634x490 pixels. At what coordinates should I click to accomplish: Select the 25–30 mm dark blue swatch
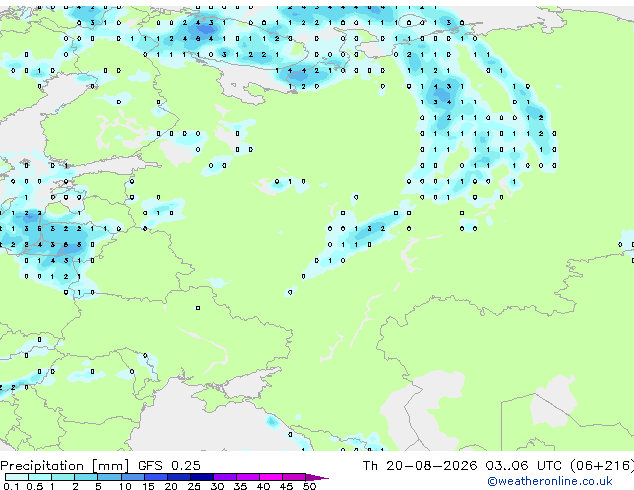tap(202, 477)
